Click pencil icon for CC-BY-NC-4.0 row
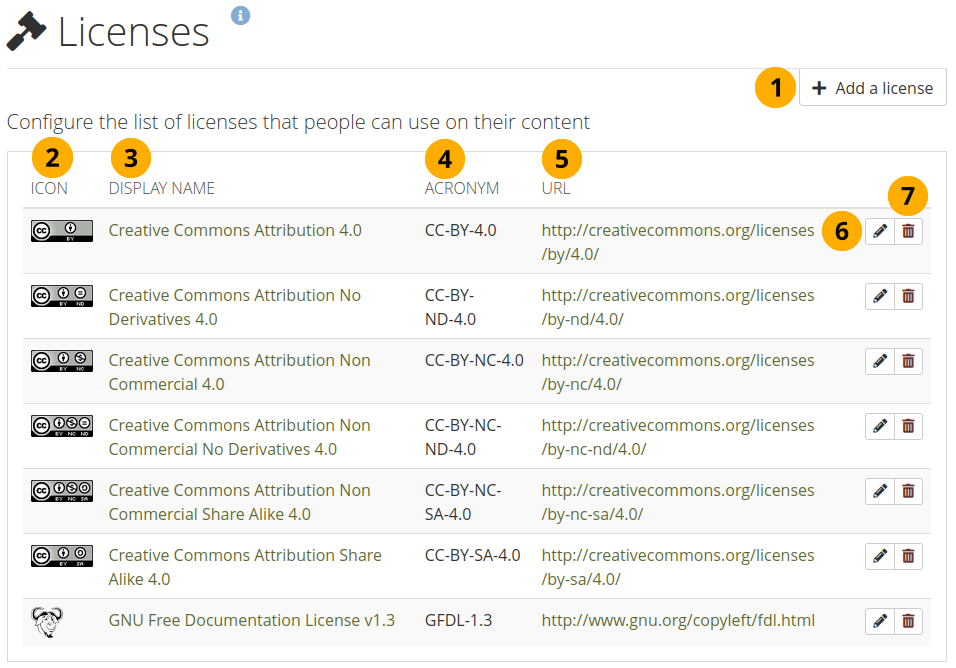The height and width of the screenshot is (668, 956). coord(880,361)
